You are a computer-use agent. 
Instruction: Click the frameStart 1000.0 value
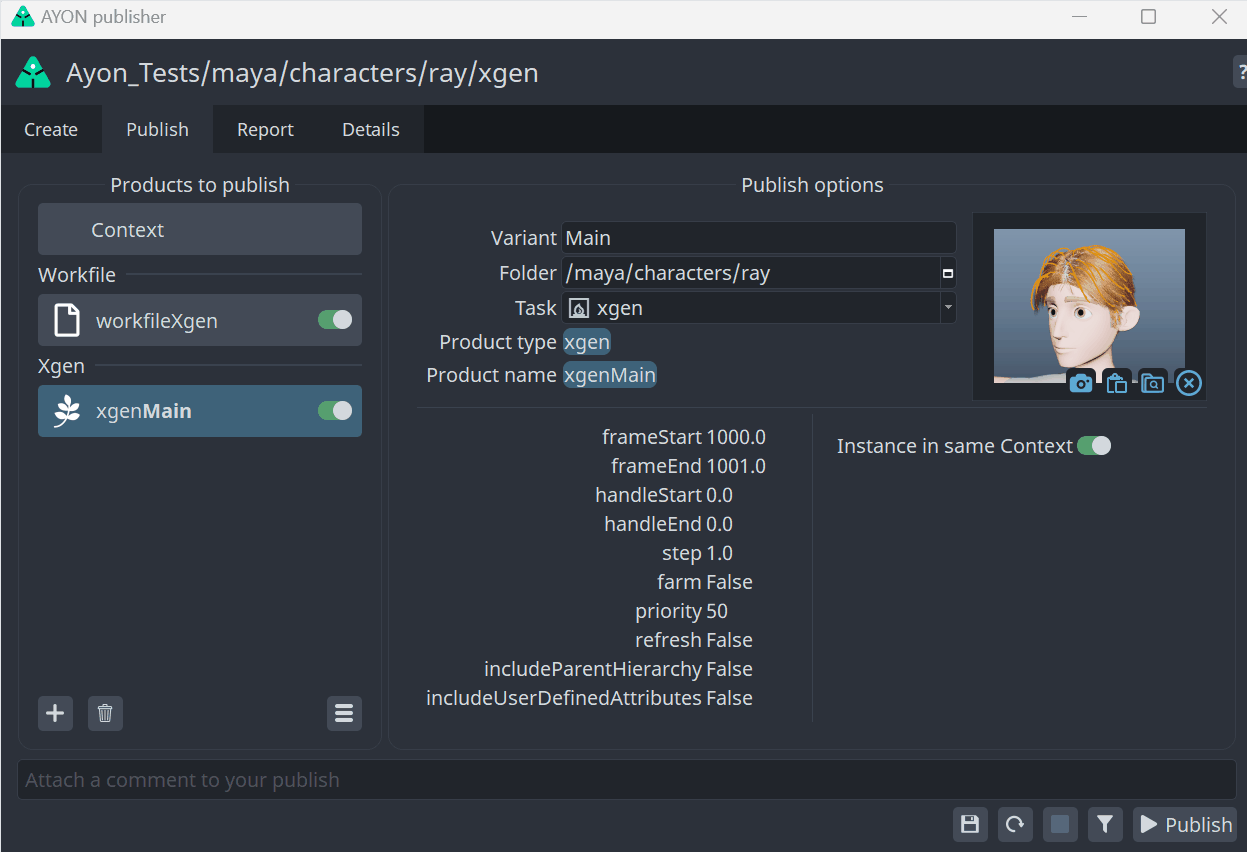[x=736, y=437]
